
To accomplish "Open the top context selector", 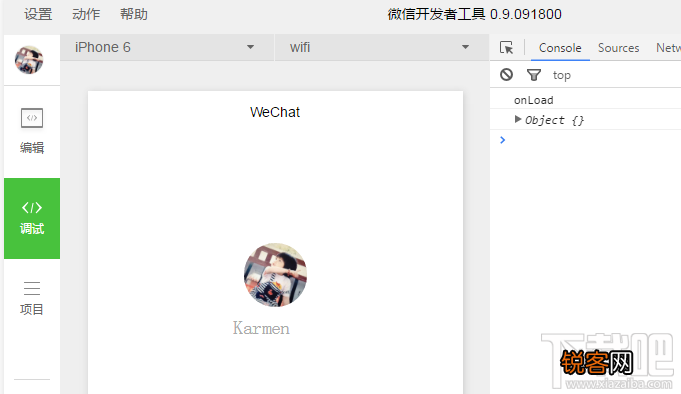I will click(562, 75).
